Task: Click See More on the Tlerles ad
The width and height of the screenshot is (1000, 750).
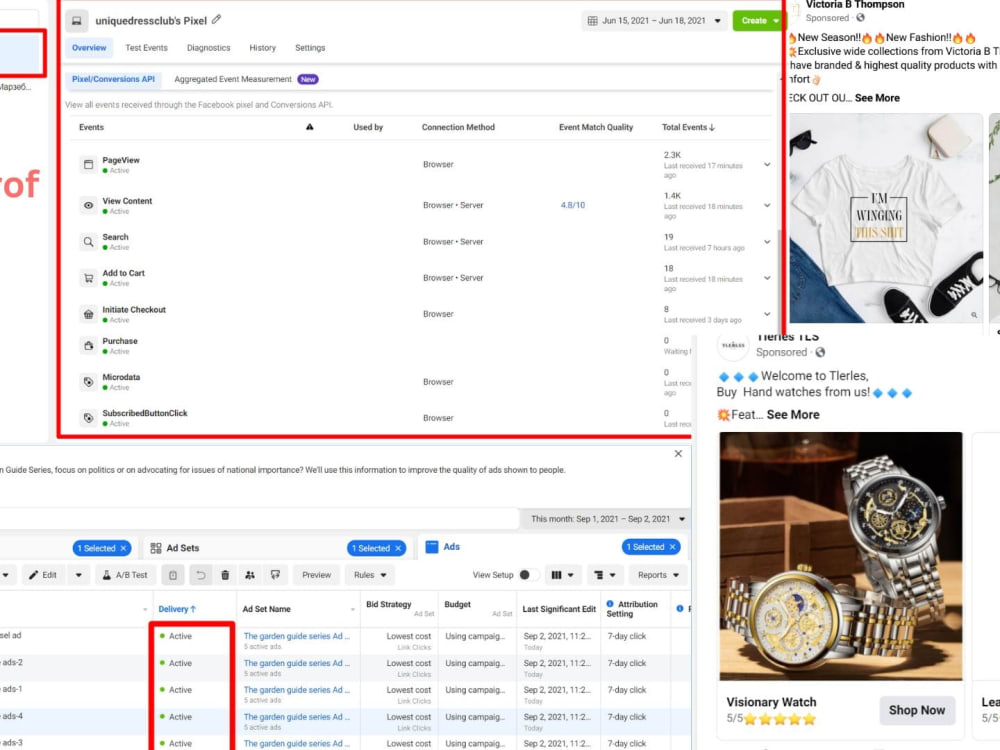Action: point(793,415)
